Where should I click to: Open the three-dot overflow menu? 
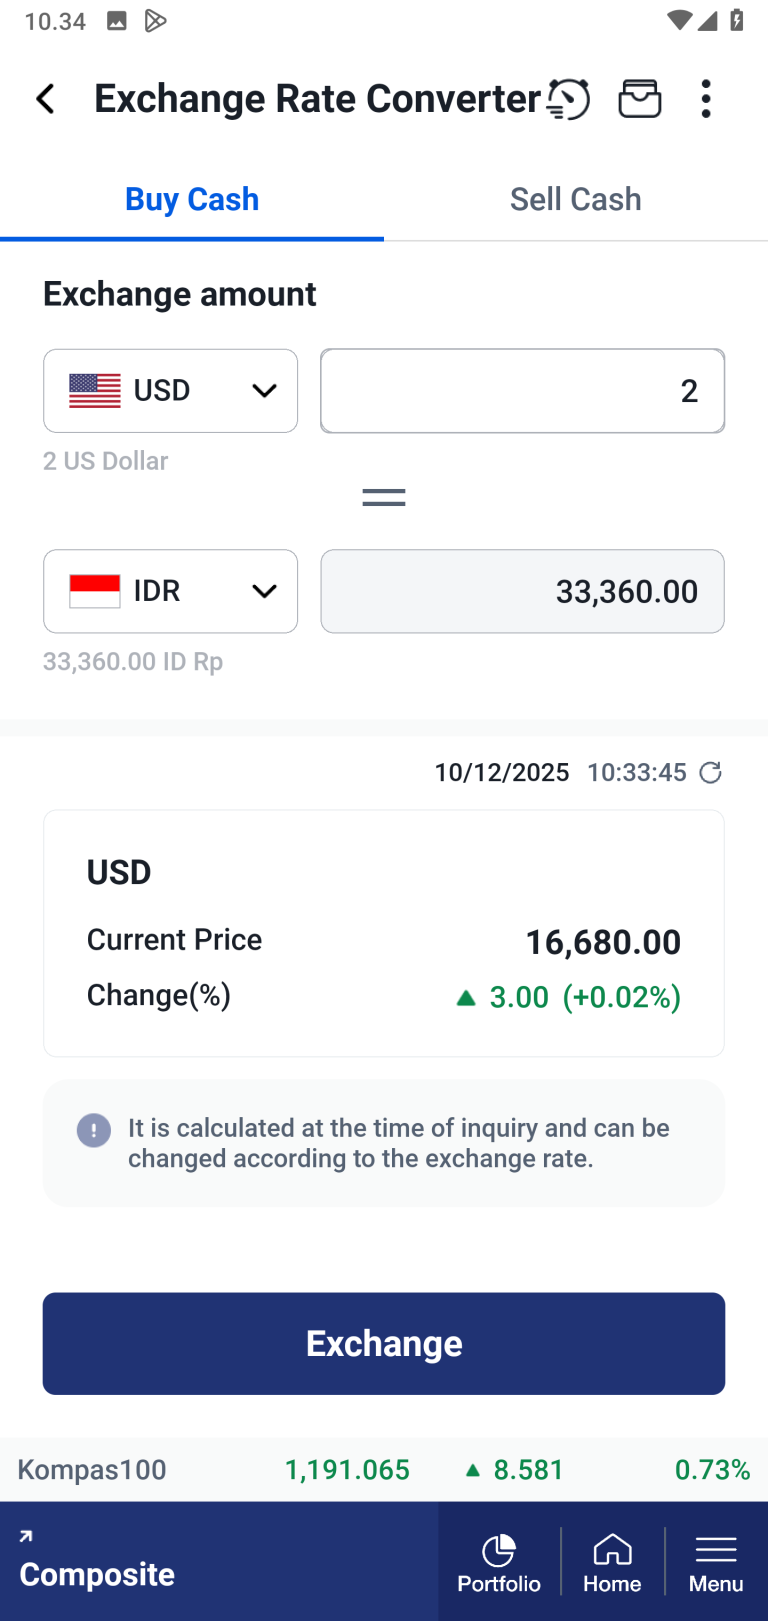[706, 99]
